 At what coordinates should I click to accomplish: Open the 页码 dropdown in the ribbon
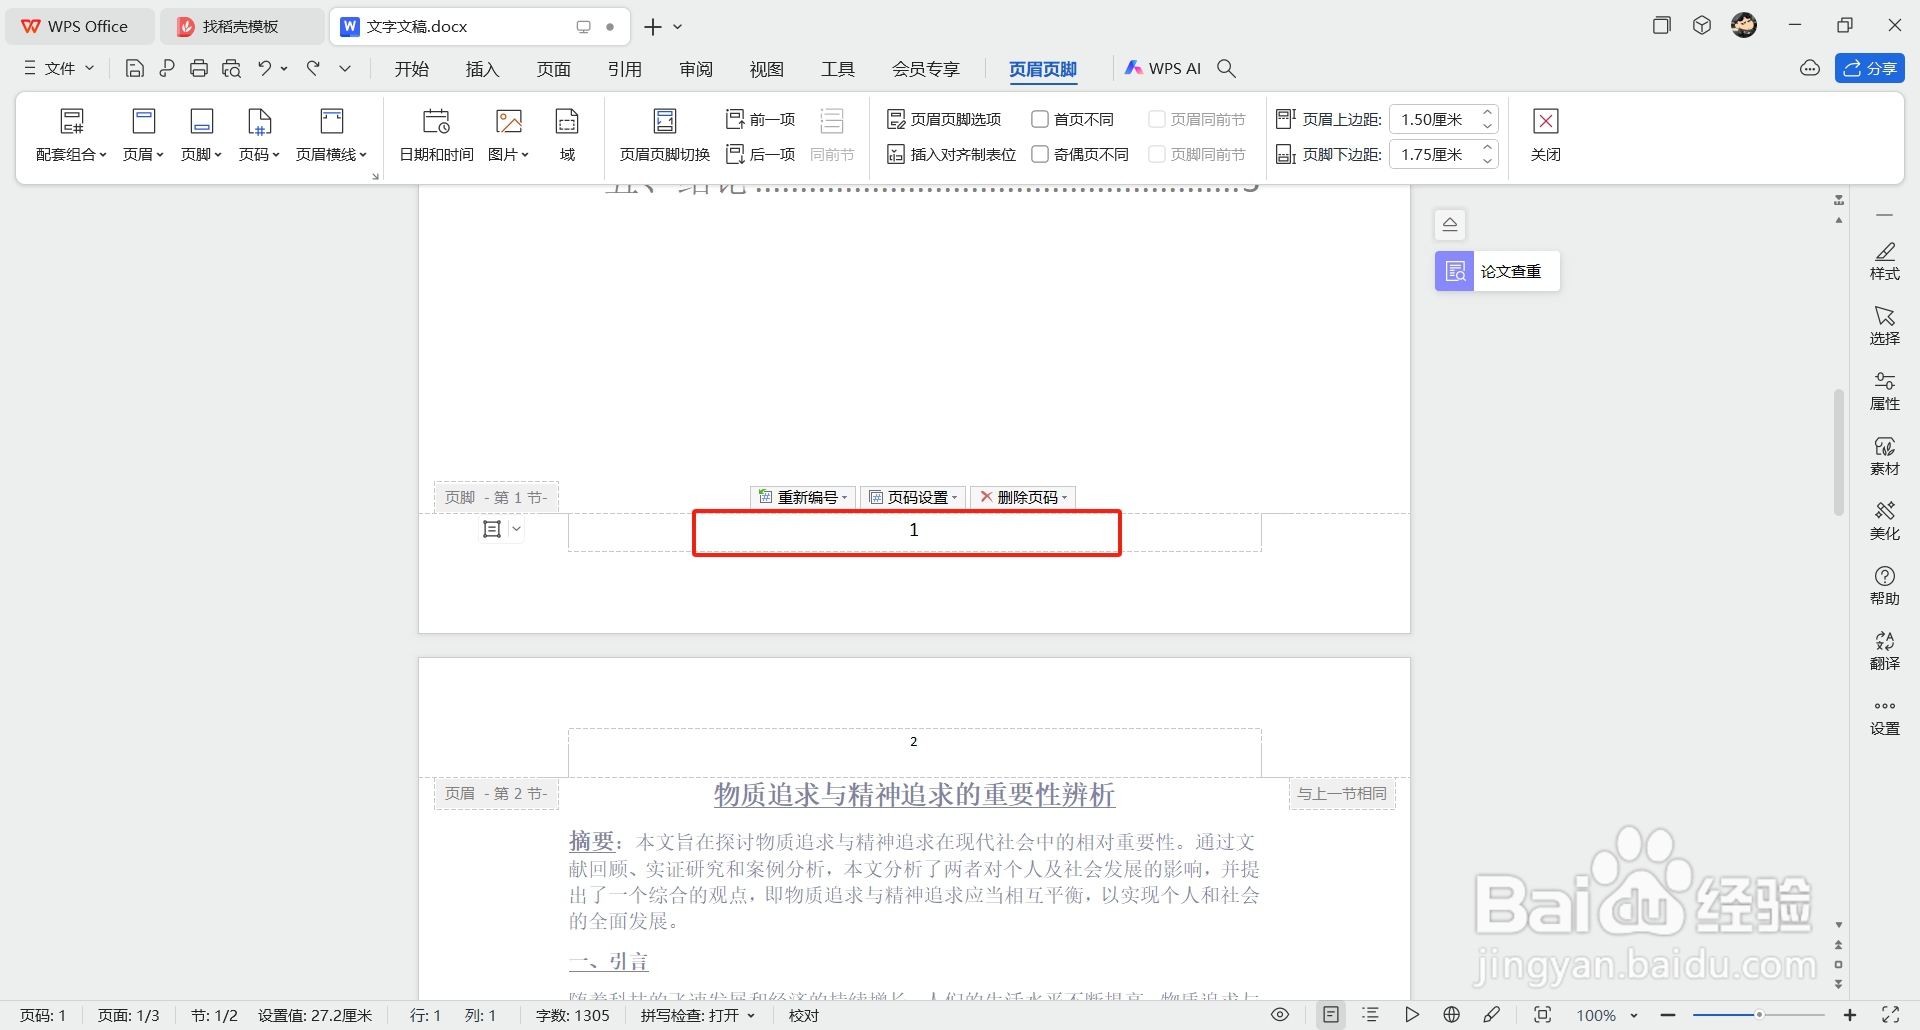point(259,135)
